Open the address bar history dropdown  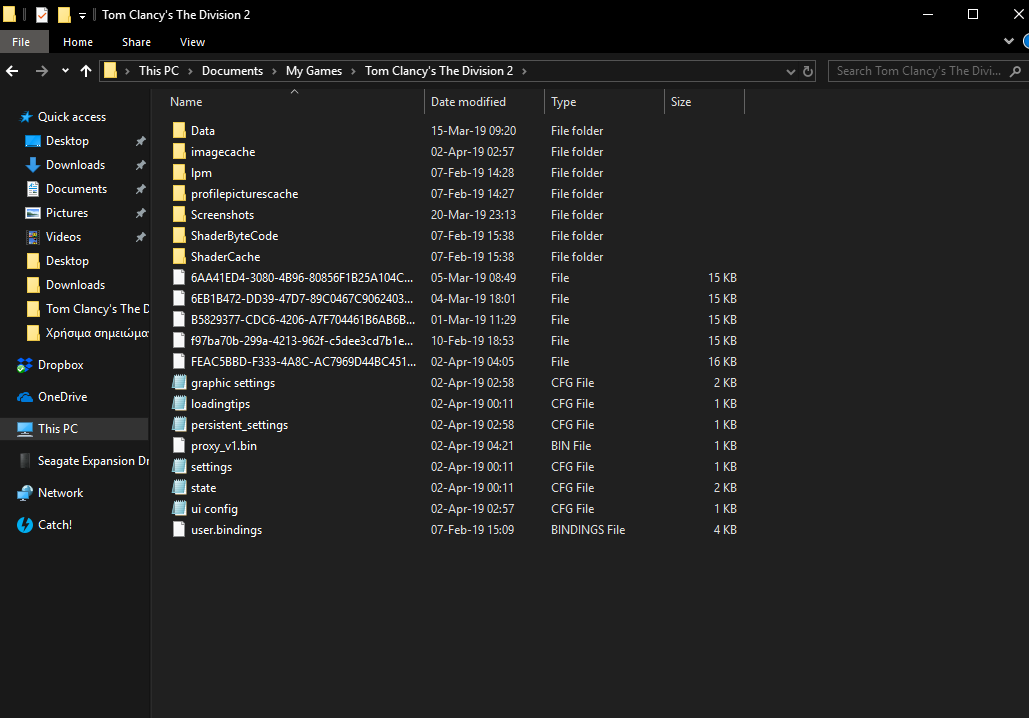(791, 72)
